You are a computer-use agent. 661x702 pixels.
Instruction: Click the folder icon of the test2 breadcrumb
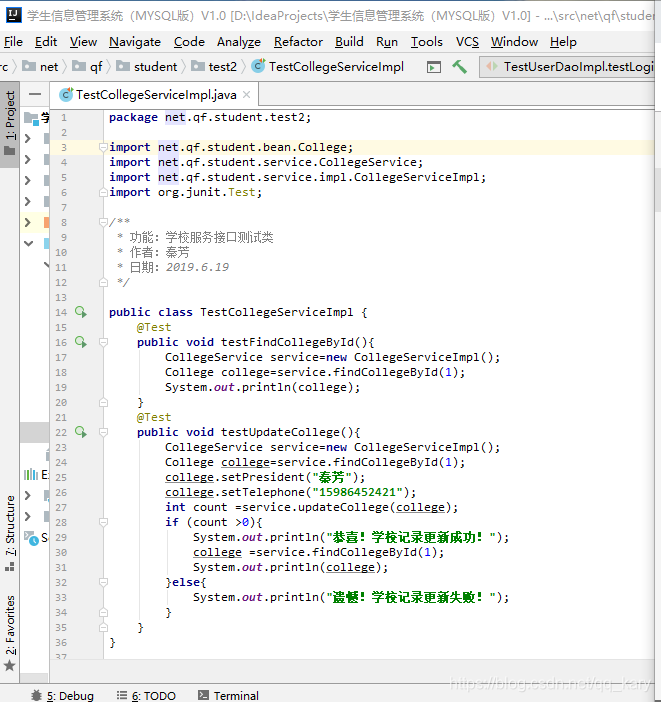198,66
